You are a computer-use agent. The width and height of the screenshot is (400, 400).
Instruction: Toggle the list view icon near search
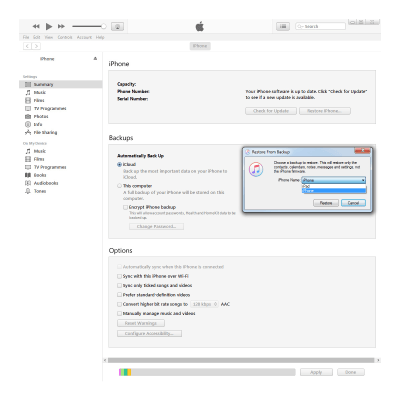click(283, 26)
